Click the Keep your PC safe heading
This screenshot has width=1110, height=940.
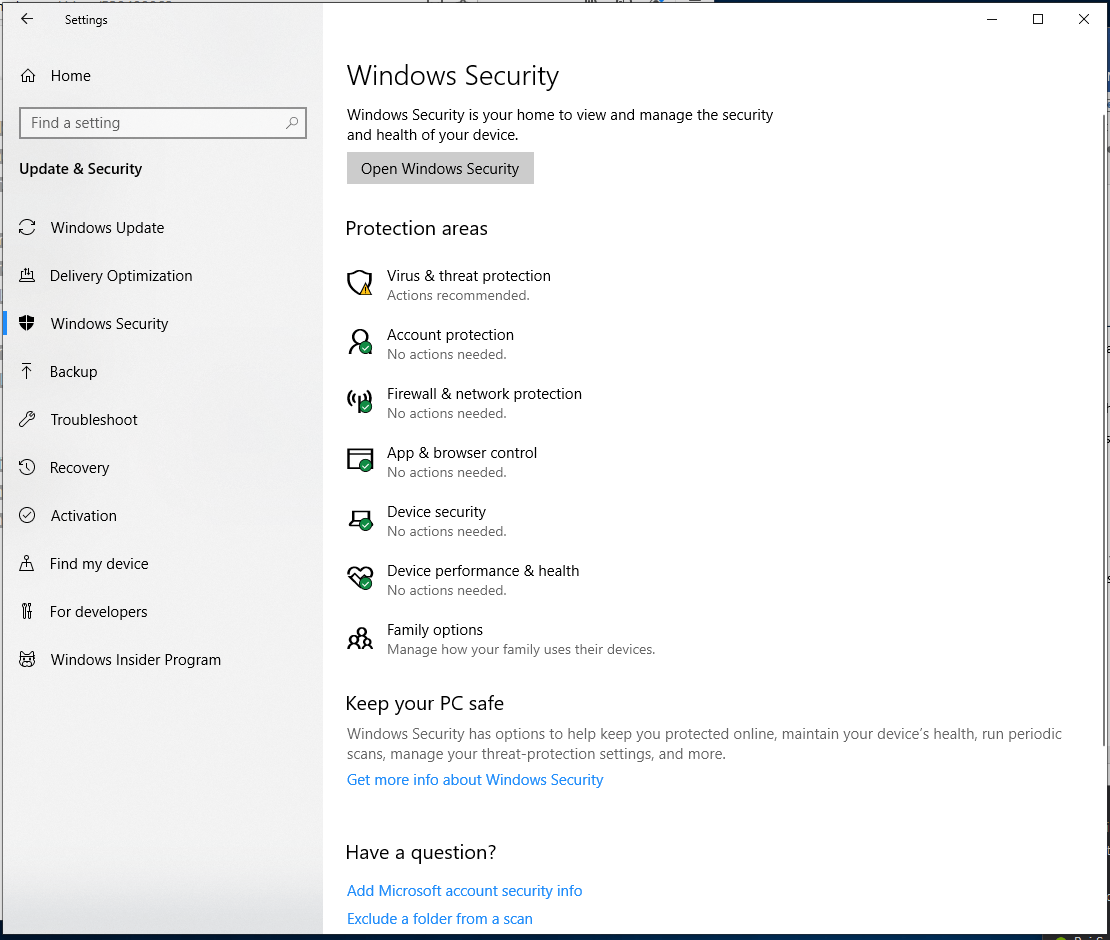425,704
